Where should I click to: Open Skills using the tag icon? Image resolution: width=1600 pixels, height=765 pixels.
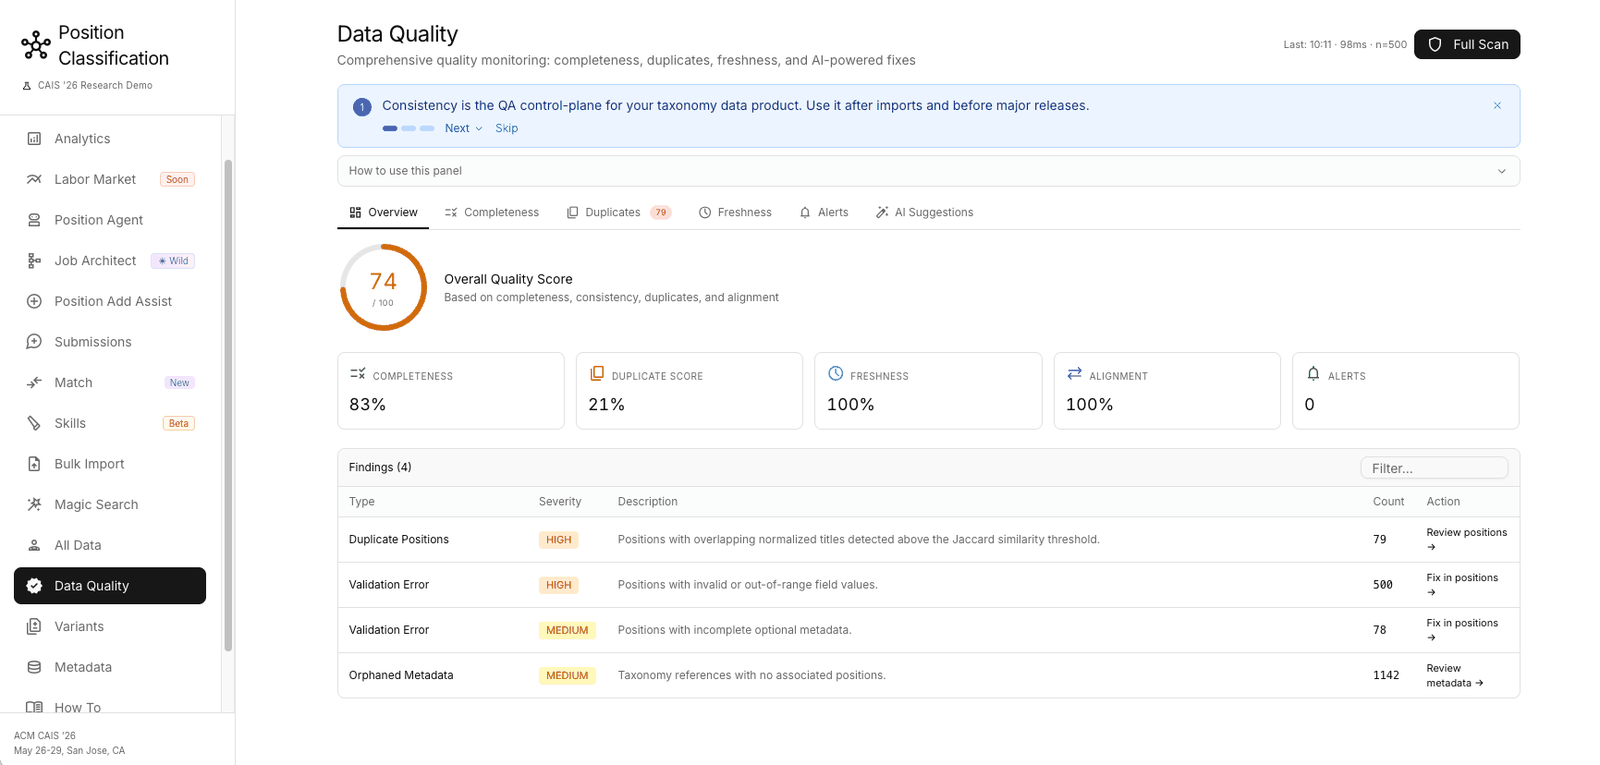[34, 423]
